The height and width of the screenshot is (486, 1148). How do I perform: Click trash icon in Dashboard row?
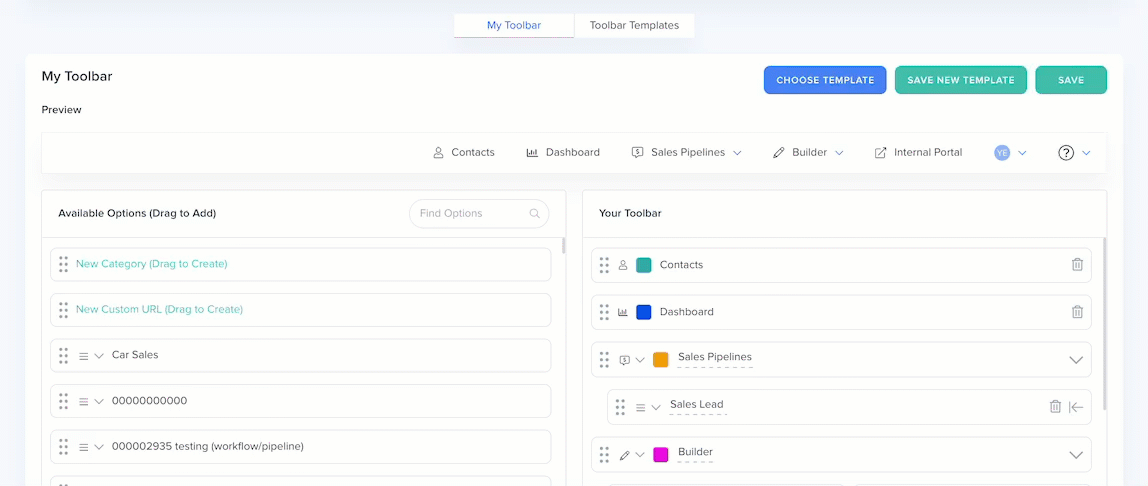click(x=1077, y=312)
